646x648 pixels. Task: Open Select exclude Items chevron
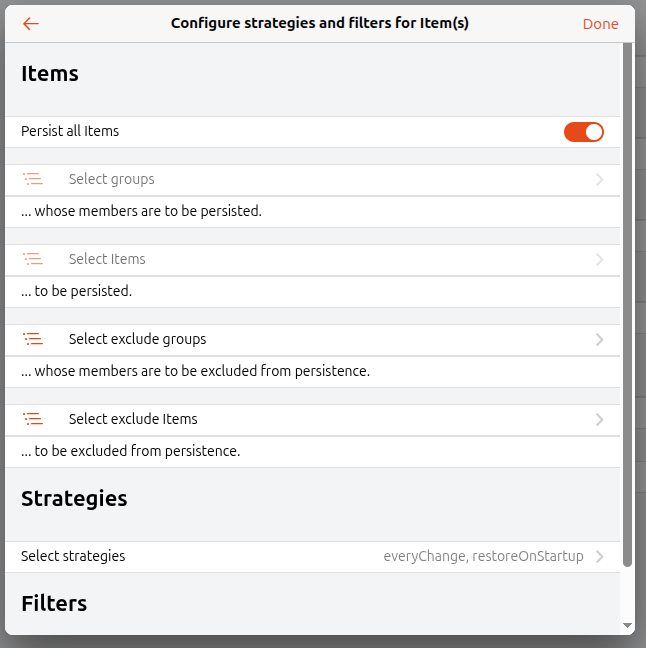(599, 420)
